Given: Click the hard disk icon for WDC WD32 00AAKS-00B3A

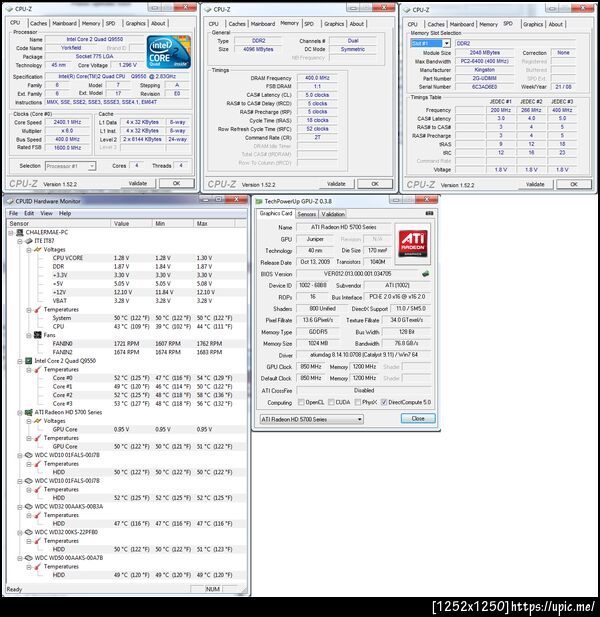Looking at the screenshot, I should (29, 506).
